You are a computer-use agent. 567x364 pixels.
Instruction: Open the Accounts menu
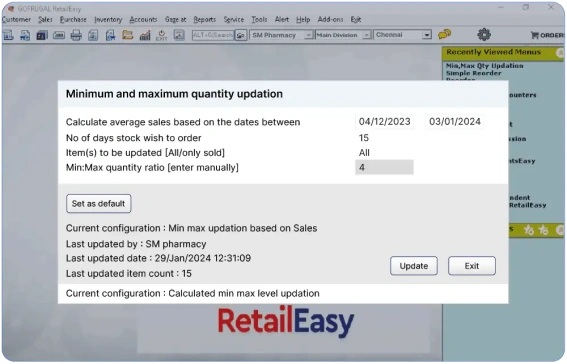(143, 20)
